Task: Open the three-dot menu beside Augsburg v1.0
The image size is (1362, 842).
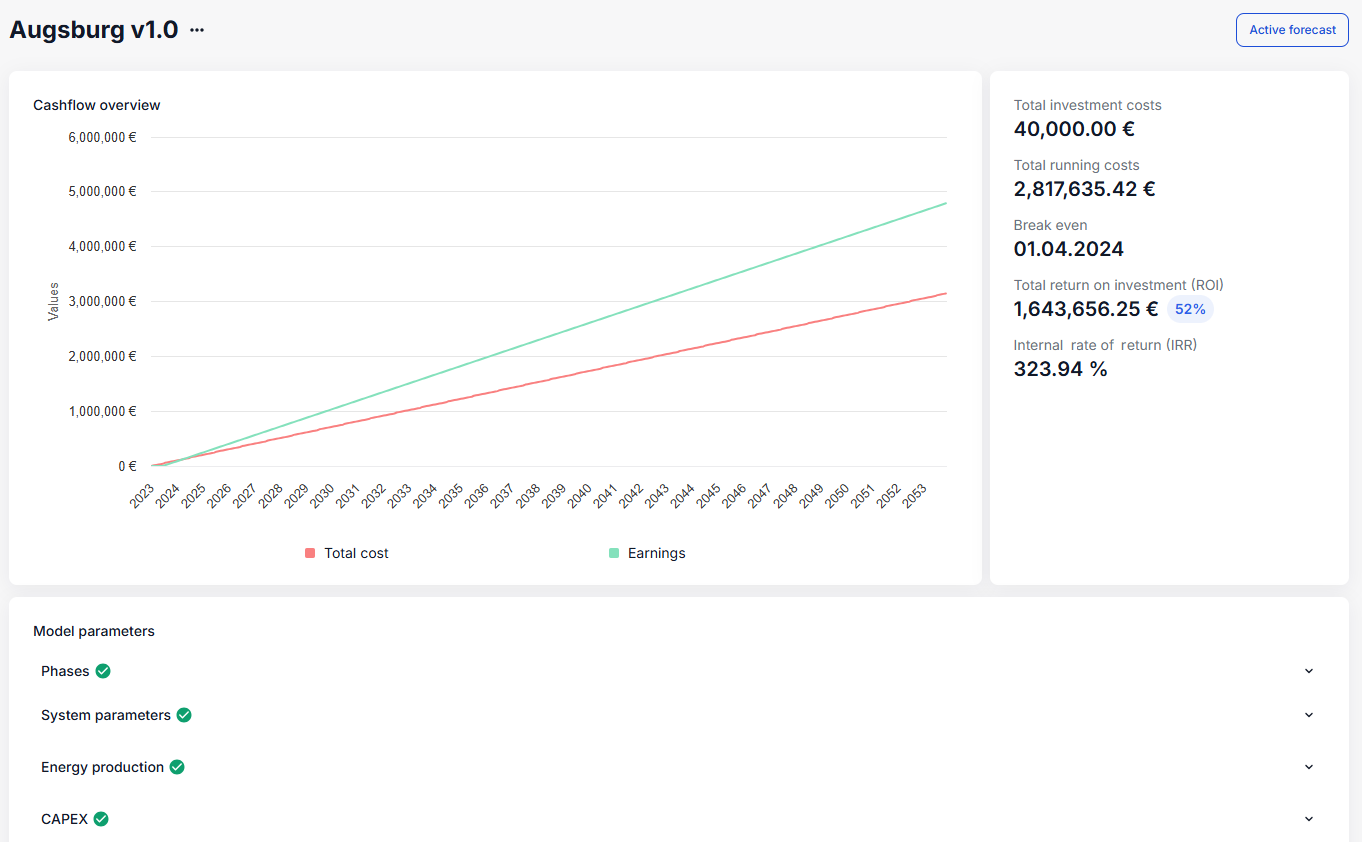Action: point(197,30)
